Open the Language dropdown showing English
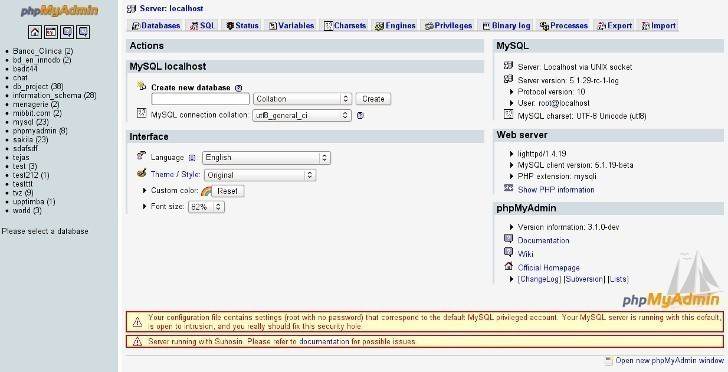This screenshot has width=728, height=372. pyautogui.click(x=266, y=158)
